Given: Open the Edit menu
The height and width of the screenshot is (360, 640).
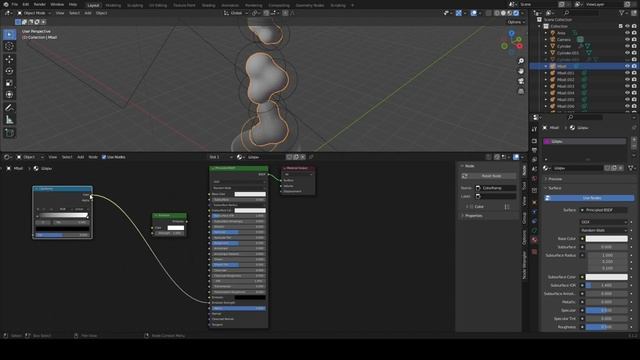Looking at the screenshot, I should tap(26, 4).
